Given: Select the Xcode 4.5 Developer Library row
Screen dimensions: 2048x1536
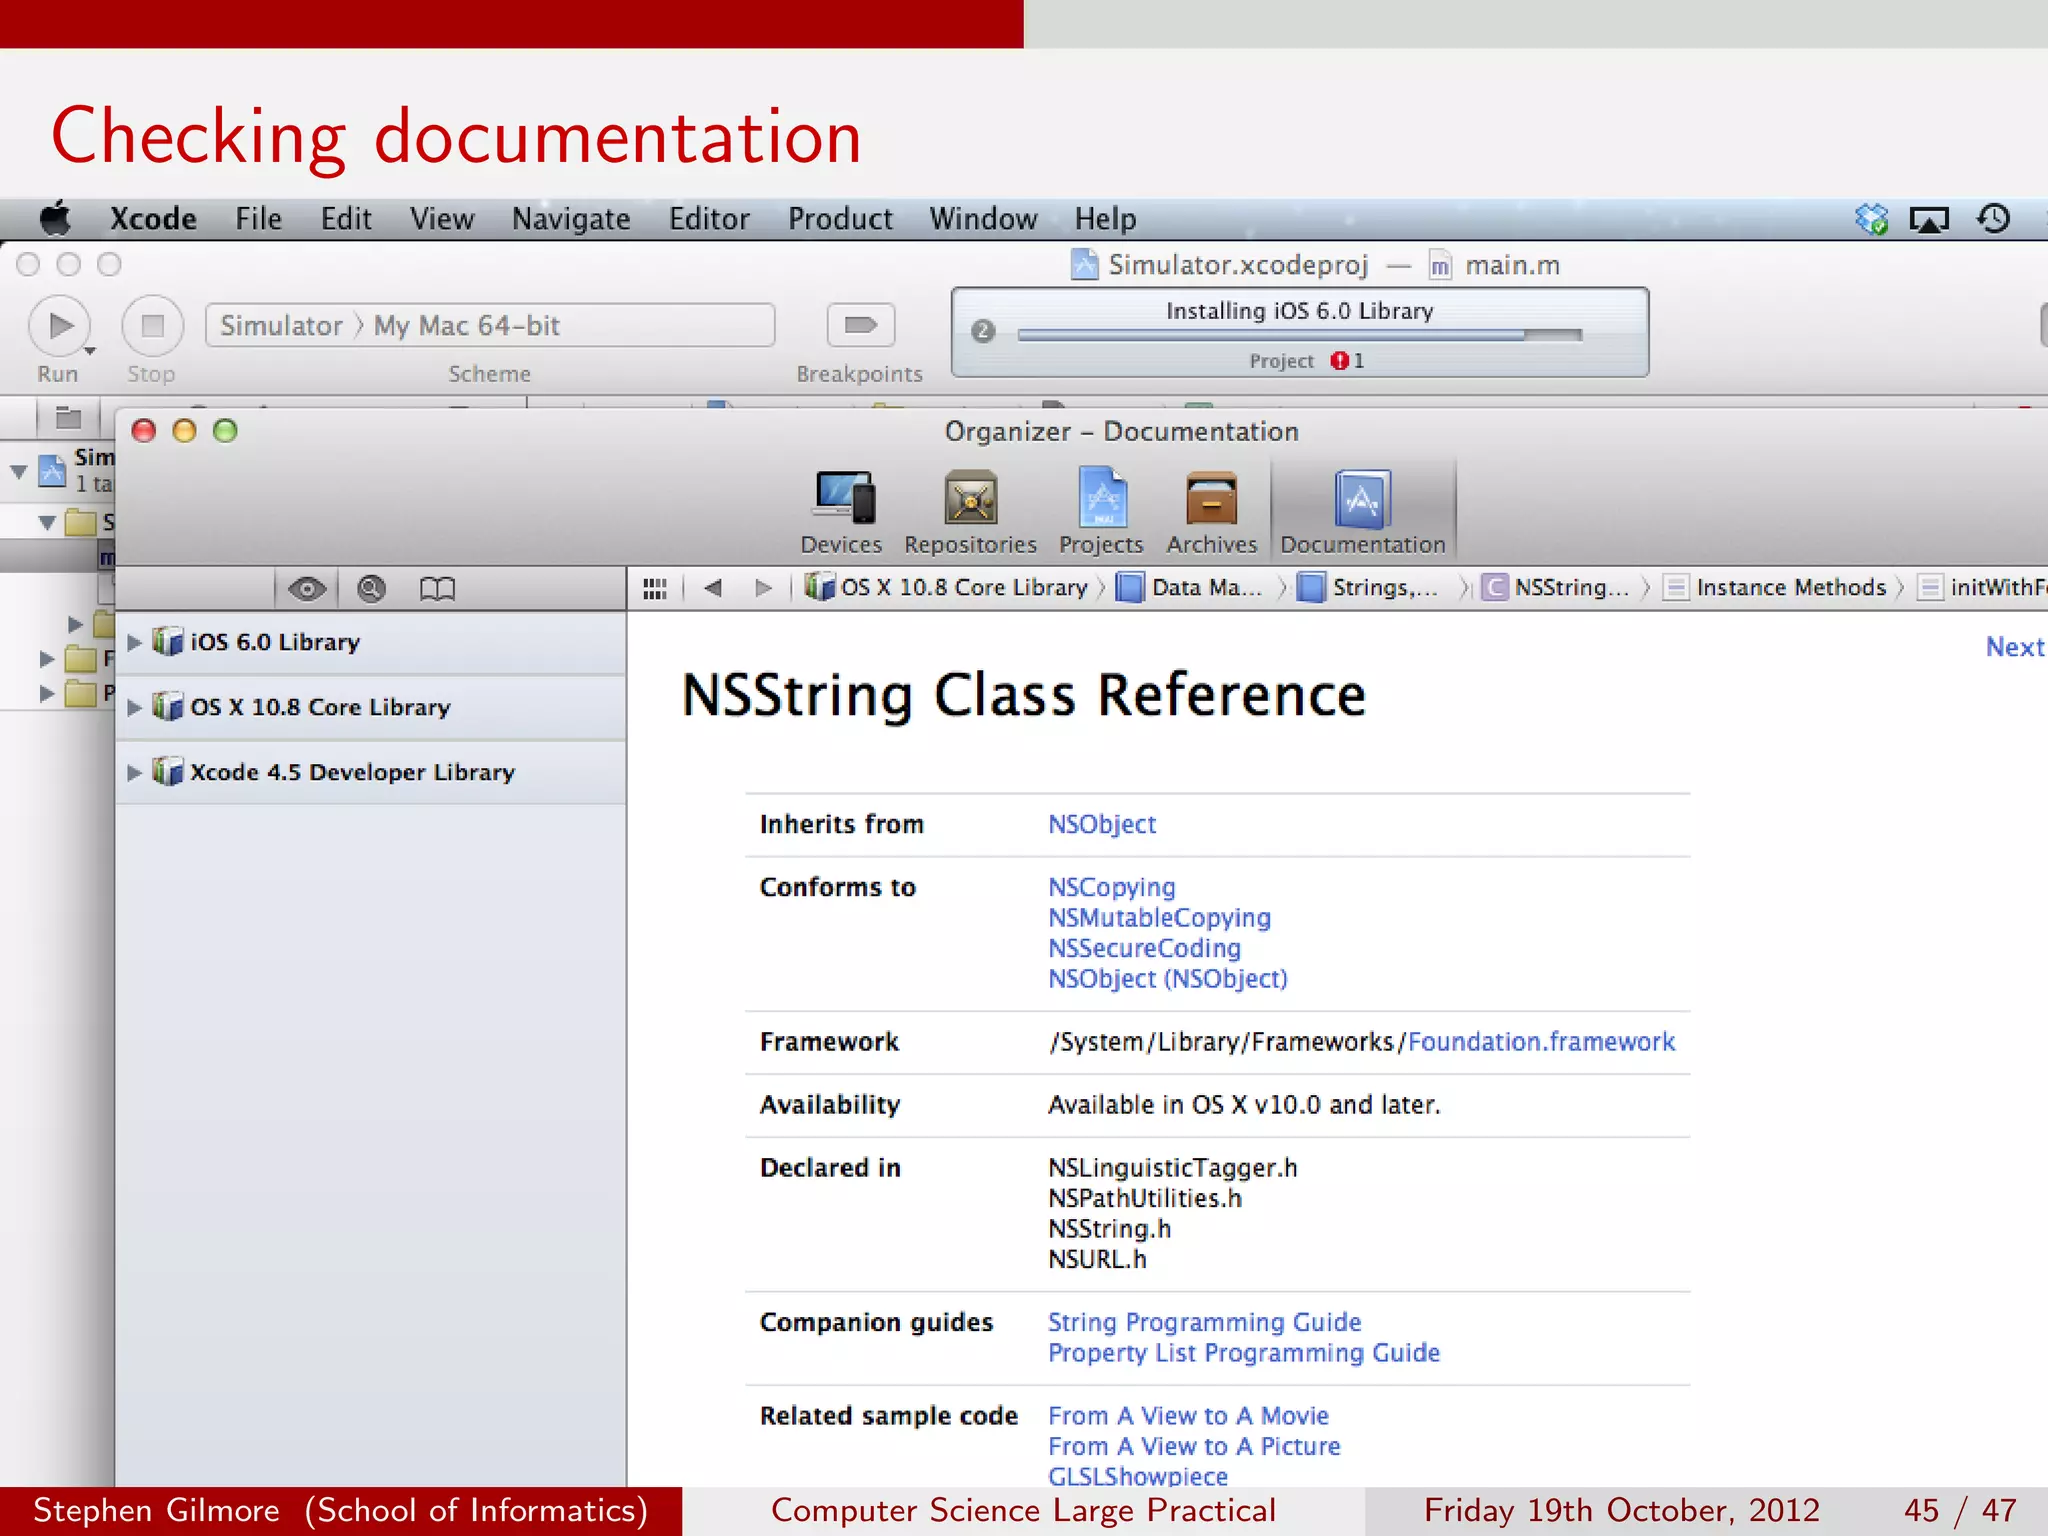Looking at the screenshot, I should coord(371,772).
